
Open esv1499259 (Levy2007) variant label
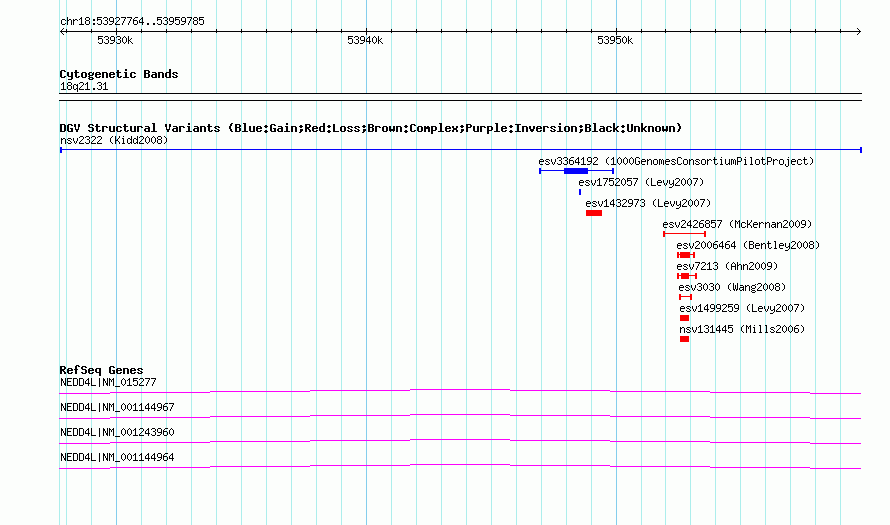[742, 308]
